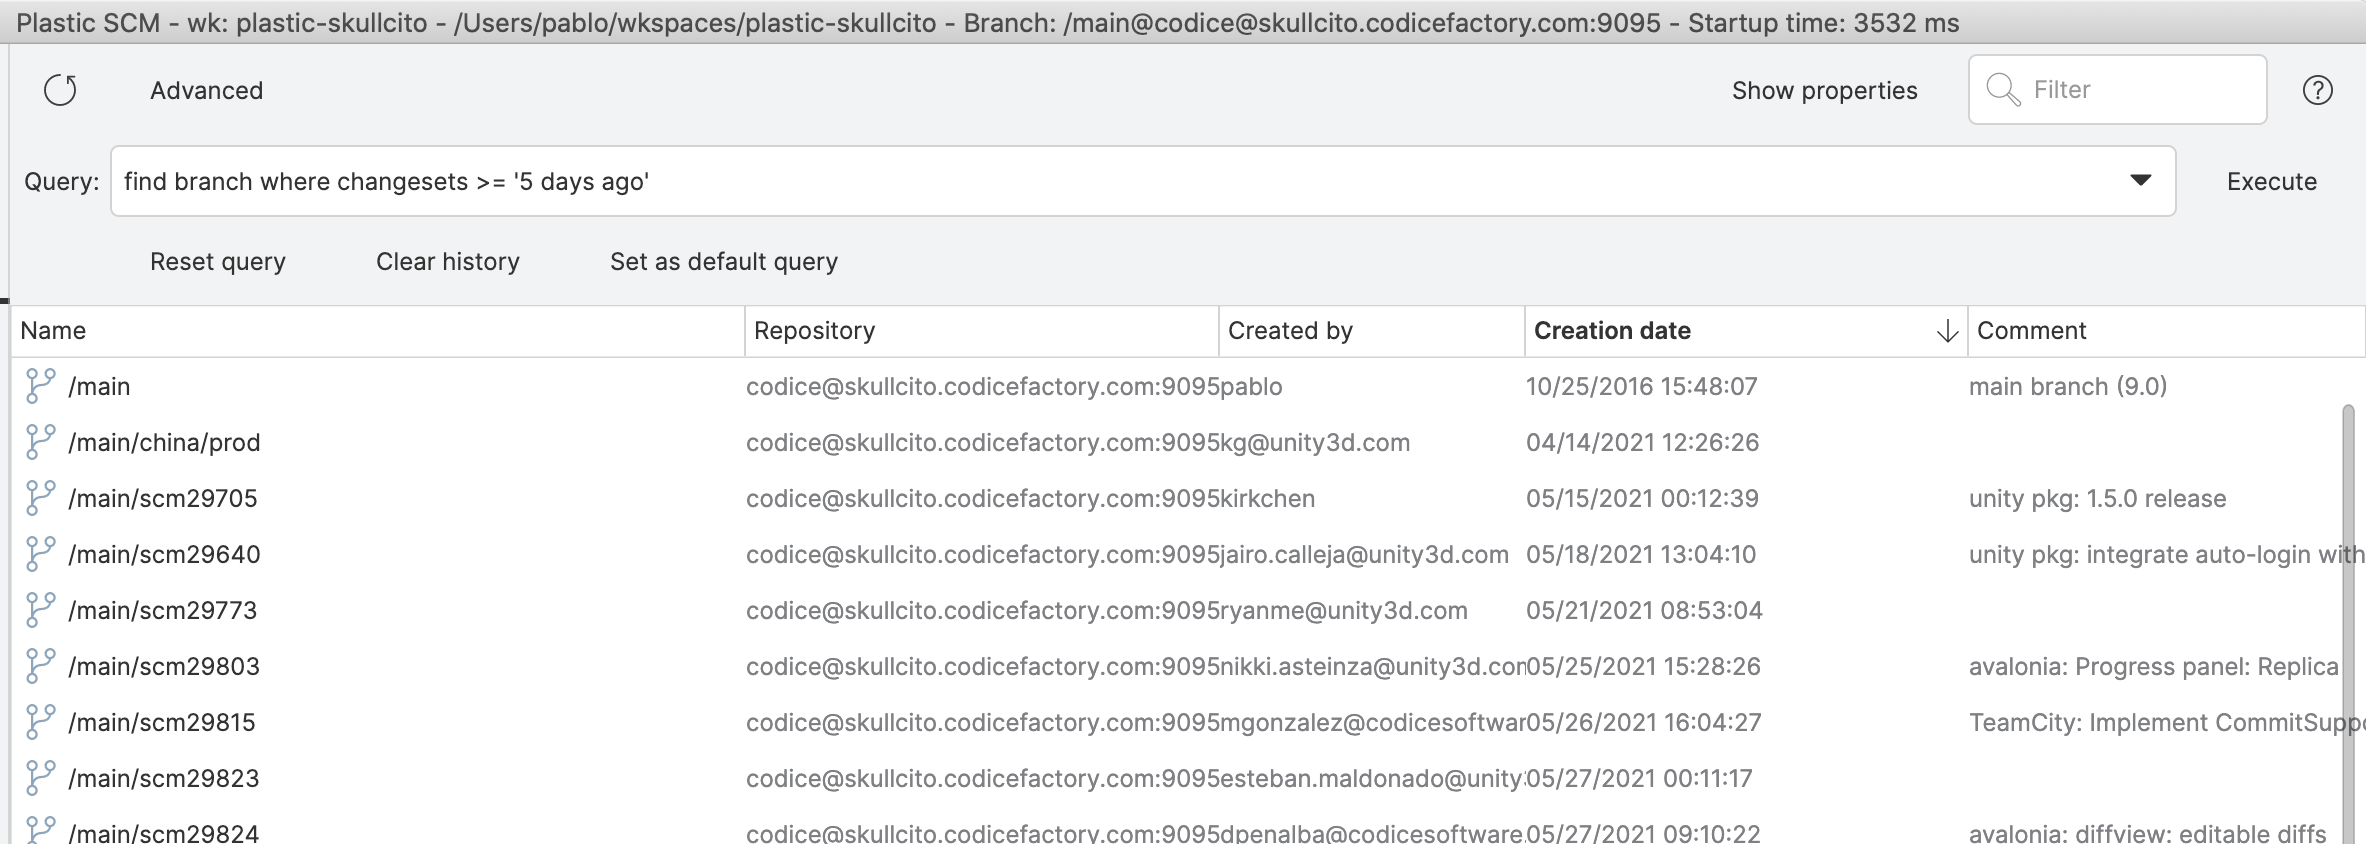Click the comment 'unity pkg: 1.5.0 release'

point(2098,499)
